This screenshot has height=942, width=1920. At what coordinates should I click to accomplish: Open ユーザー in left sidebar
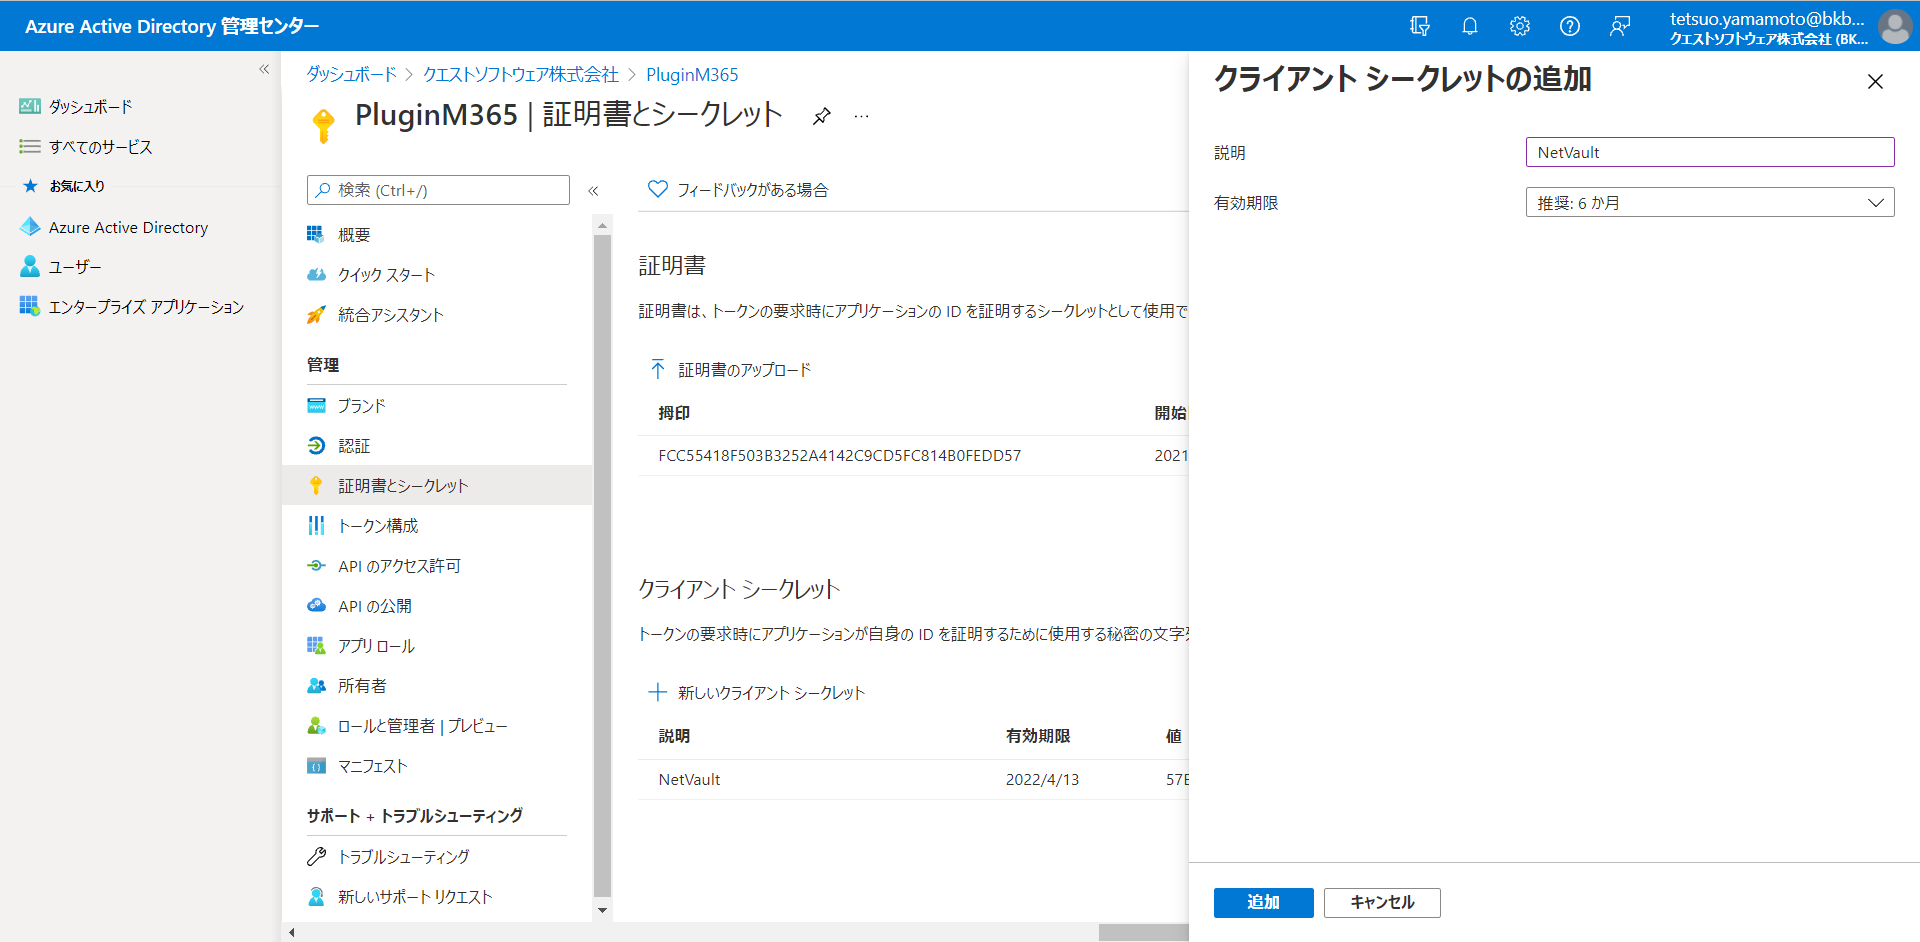pos(61,266)
